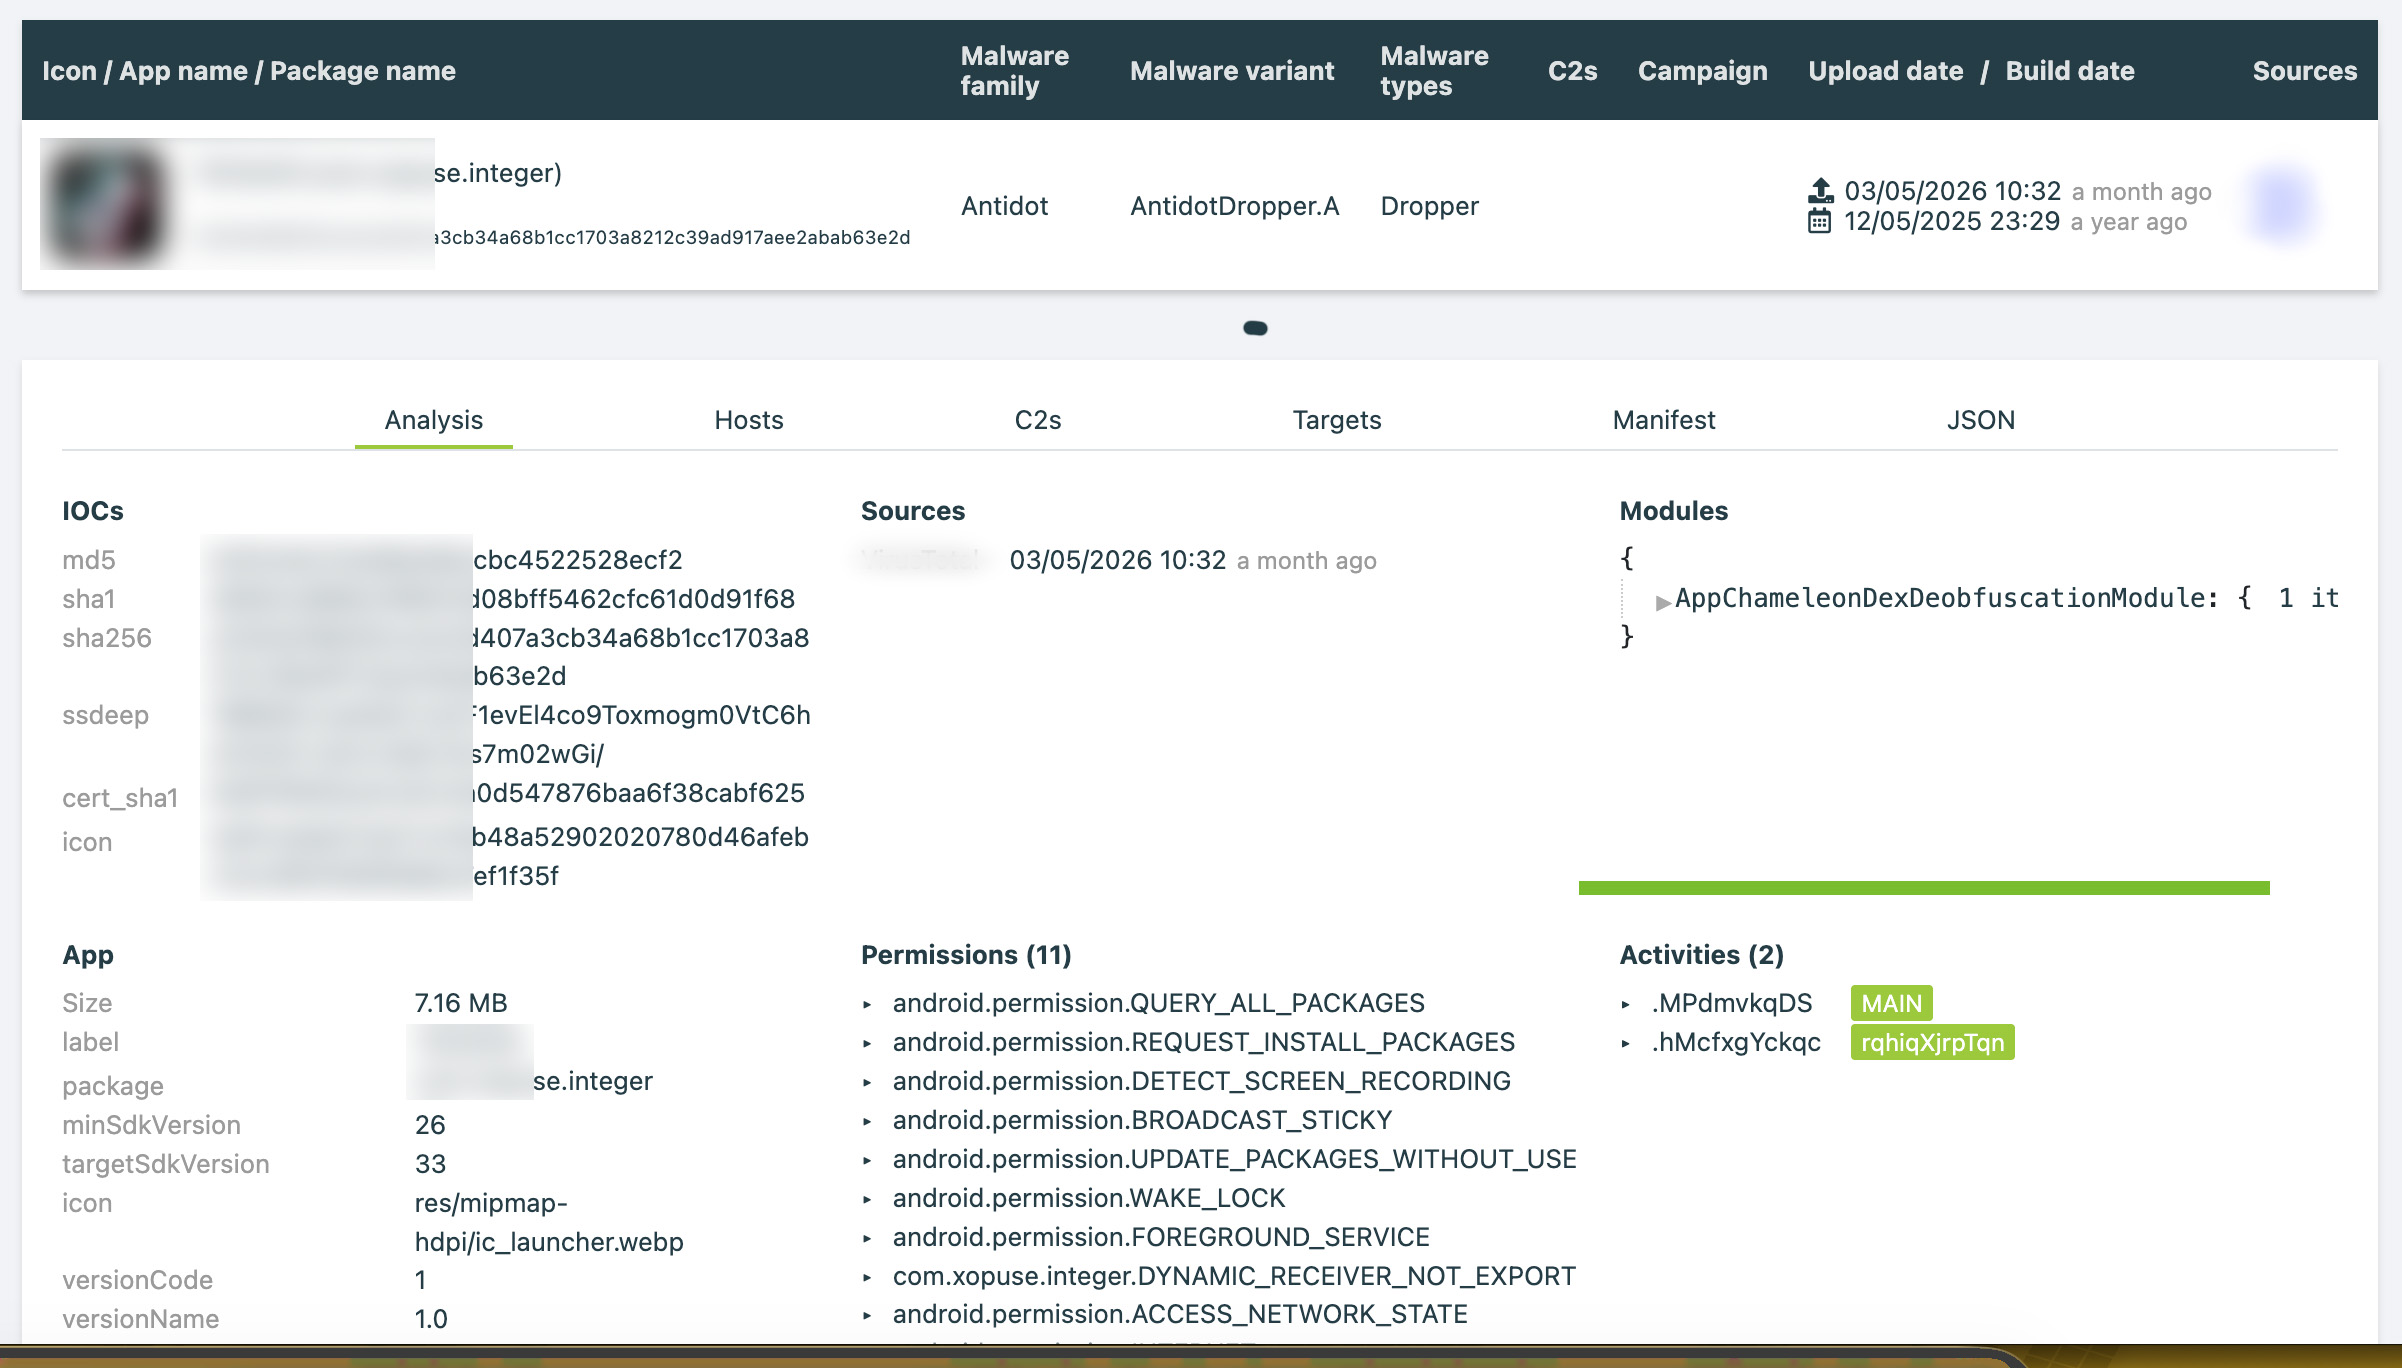
Task: Click the C2s column header
Action: click(1572, 71)
